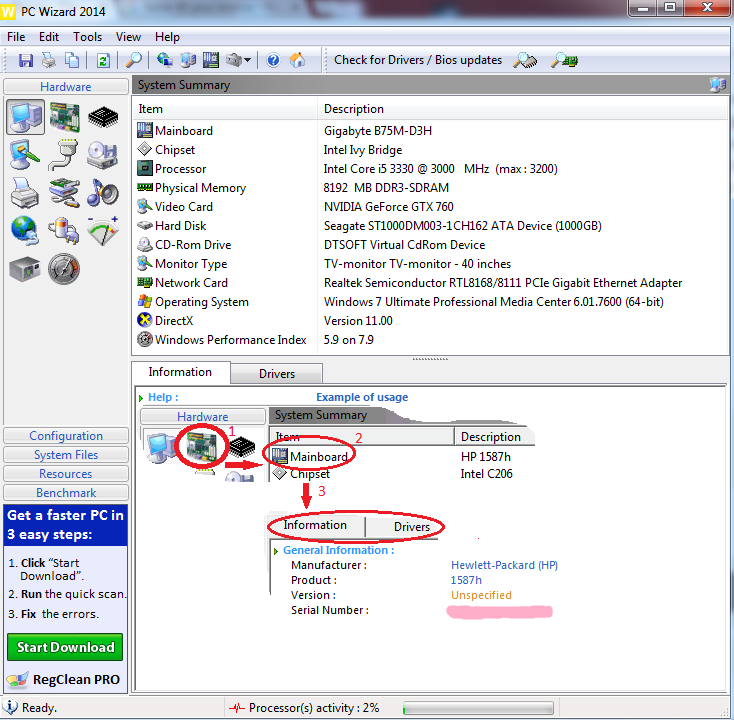Image resolution: width=734 pixels, height=720 pixels.
Task: Switch to the Drivers tab
Action: 277,374
